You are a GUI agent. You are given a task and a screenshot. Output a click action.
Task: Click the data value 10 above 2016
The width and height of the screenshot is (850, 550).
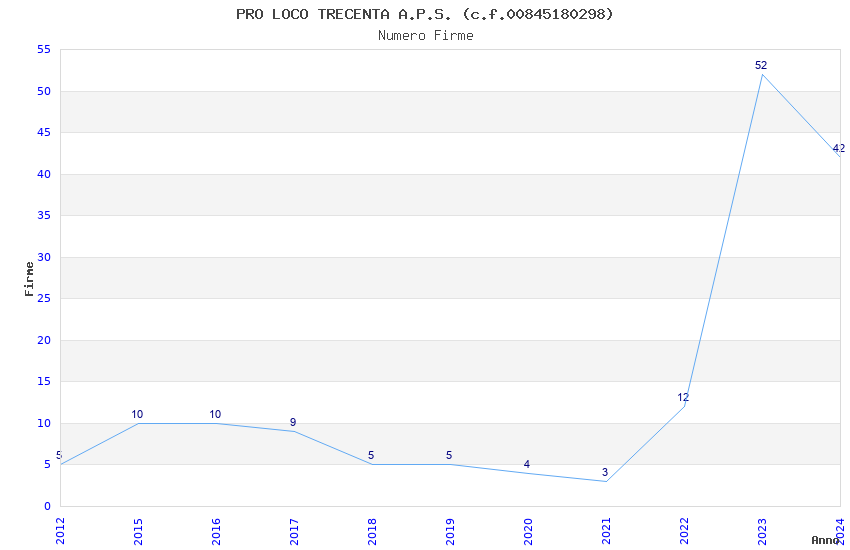tap(215, 415)
